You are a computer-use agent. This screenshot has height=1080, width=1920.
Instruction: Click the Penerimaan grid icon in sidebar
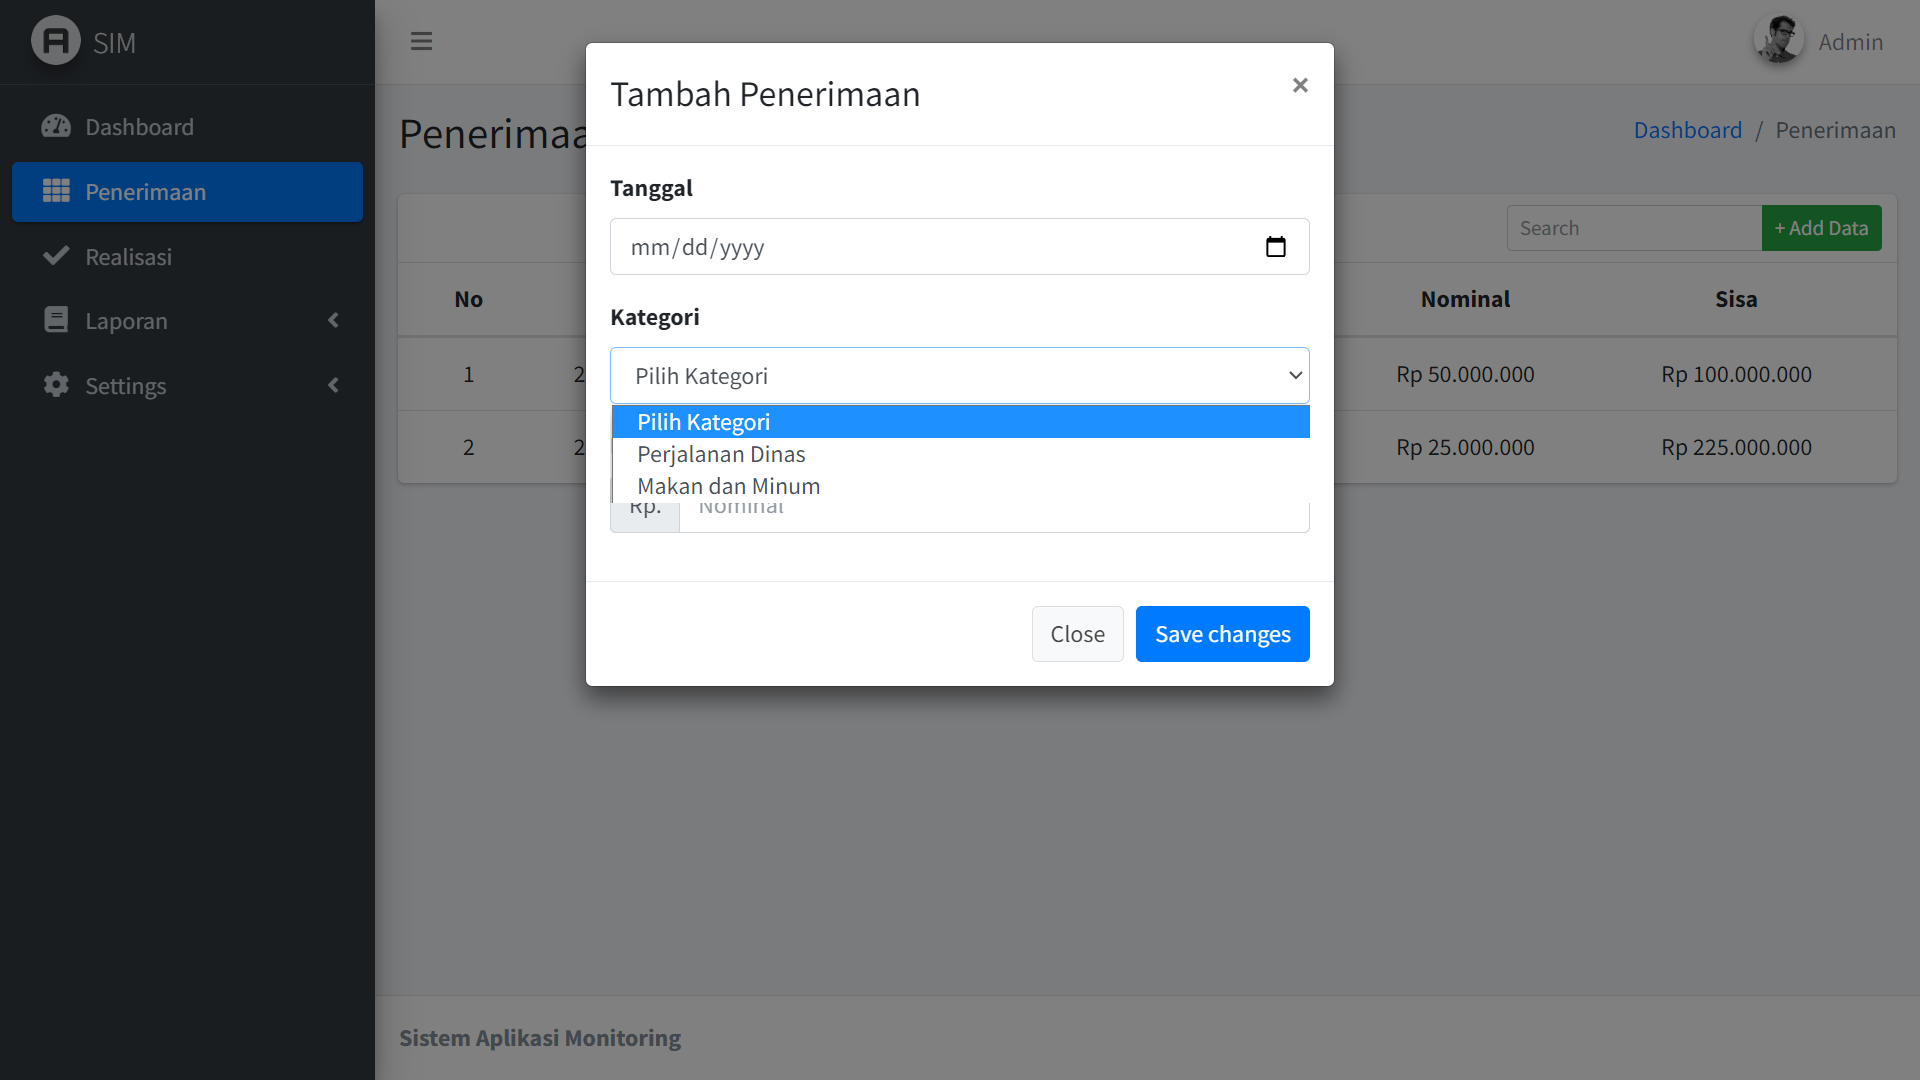(x=56, y=191)
